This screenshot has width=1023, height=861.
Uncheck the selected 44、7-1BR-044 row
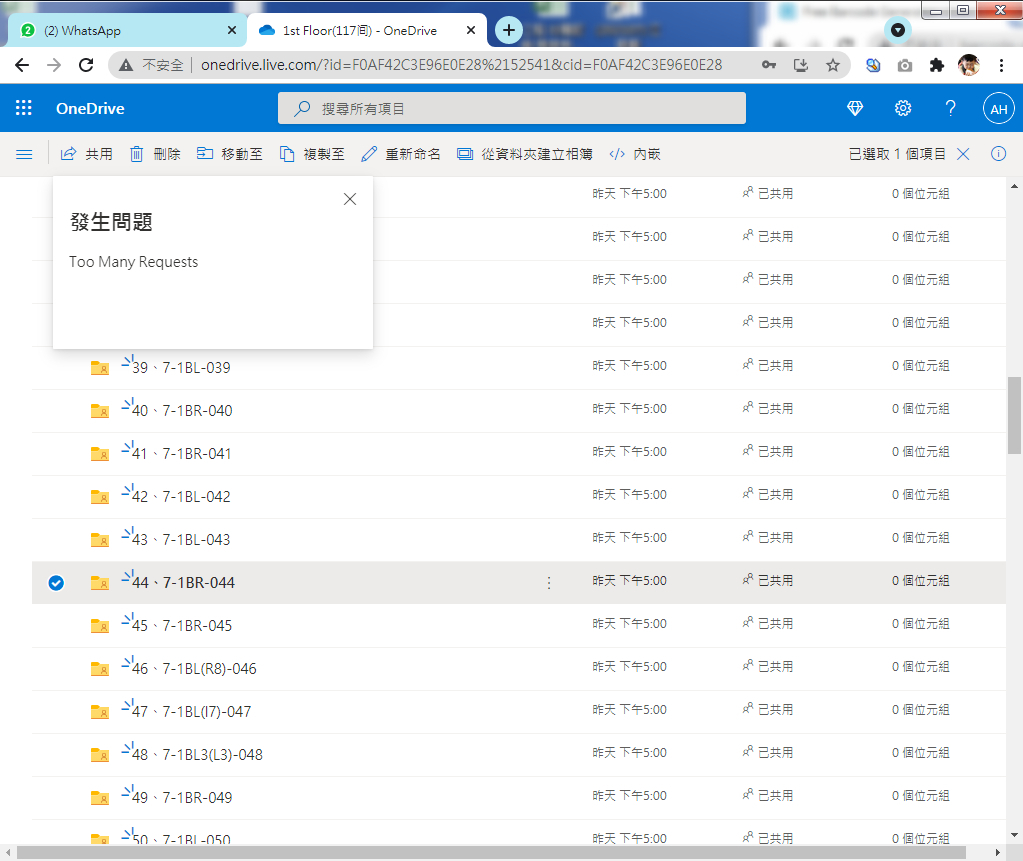point(56,582)
